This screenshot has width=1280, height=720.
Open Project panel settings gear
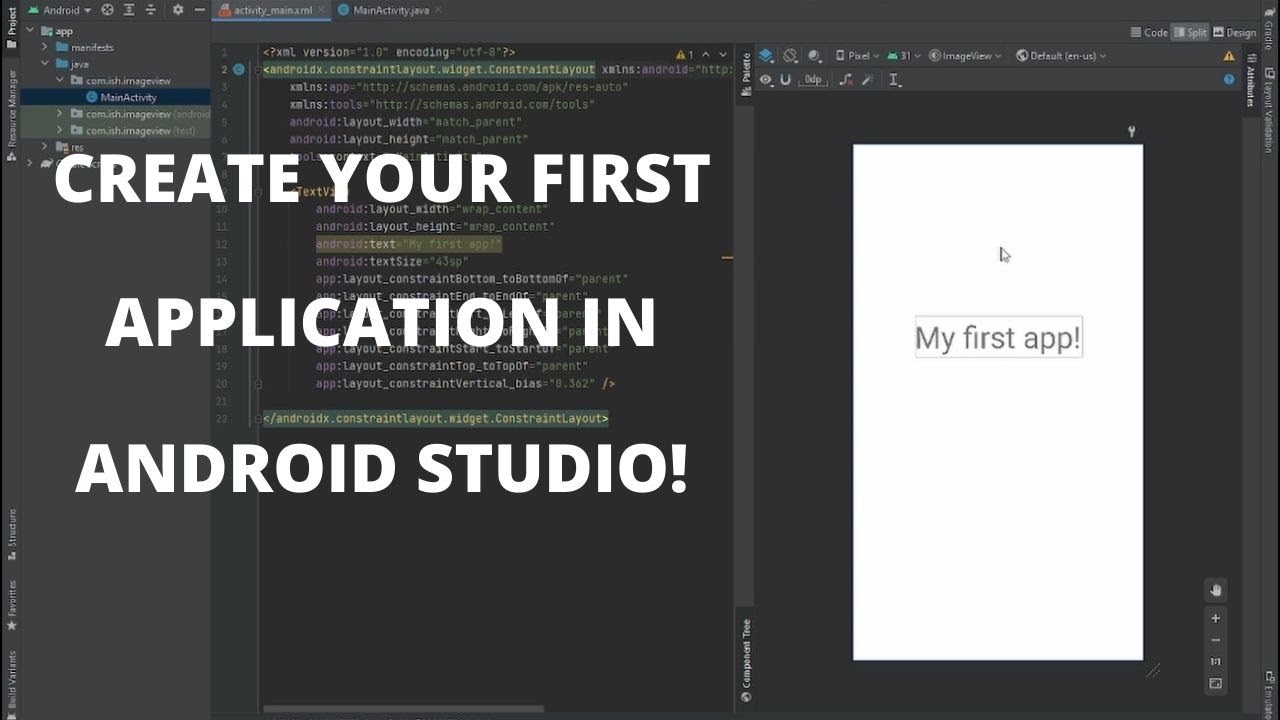point(178,10)
